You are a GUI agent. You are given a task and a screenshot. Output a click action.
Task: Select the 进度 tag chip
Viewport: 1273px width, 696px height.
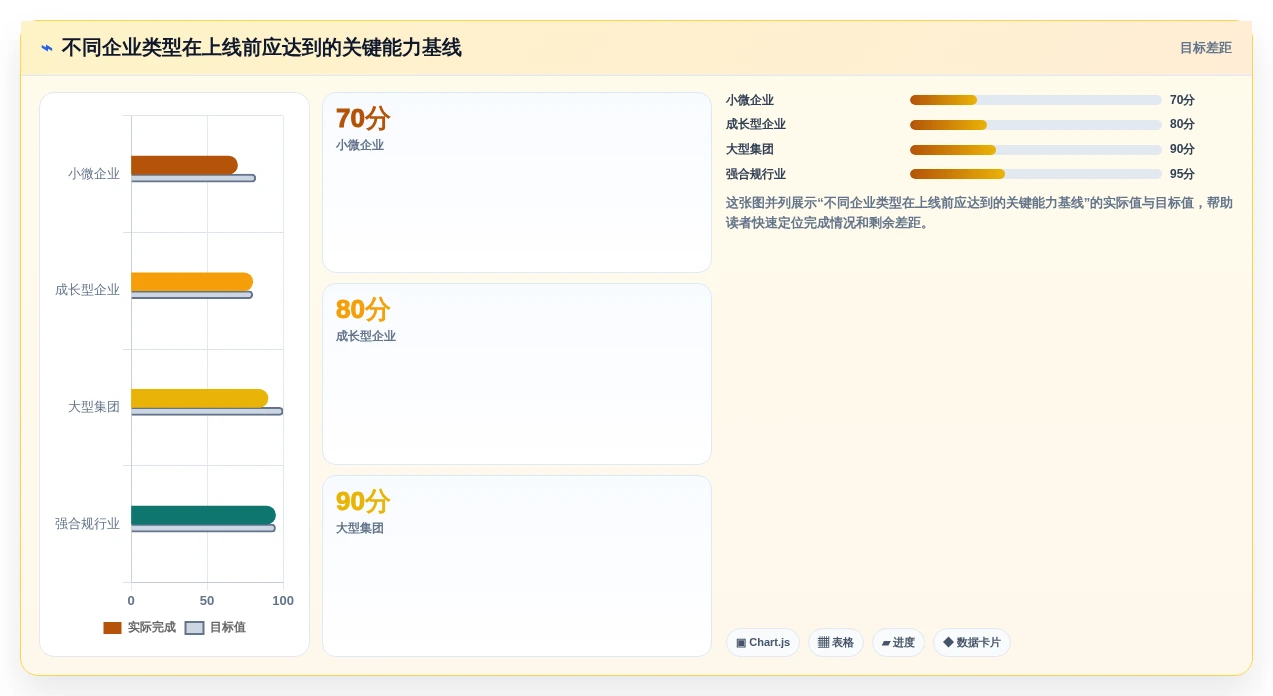pos(898,642)
